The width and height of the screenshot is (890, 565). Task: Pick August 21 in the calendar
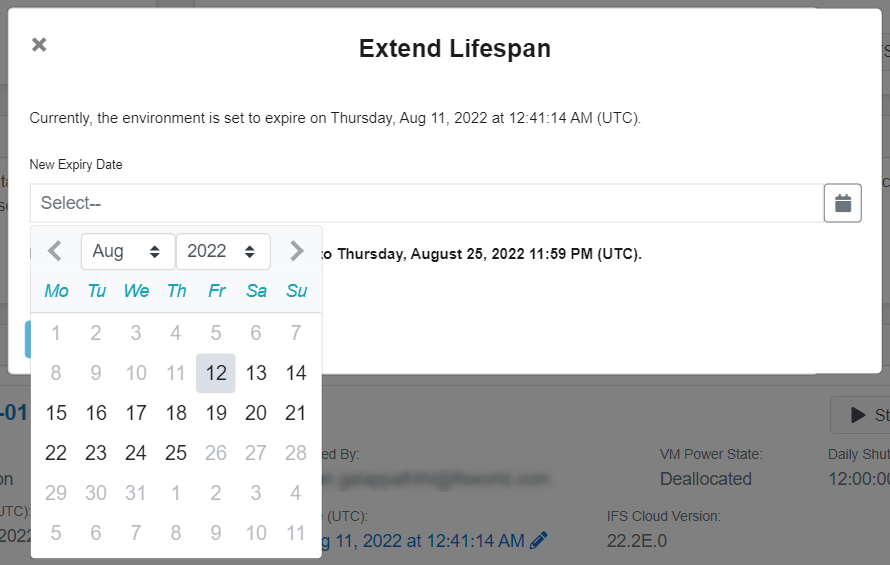(x=296, y=413)
